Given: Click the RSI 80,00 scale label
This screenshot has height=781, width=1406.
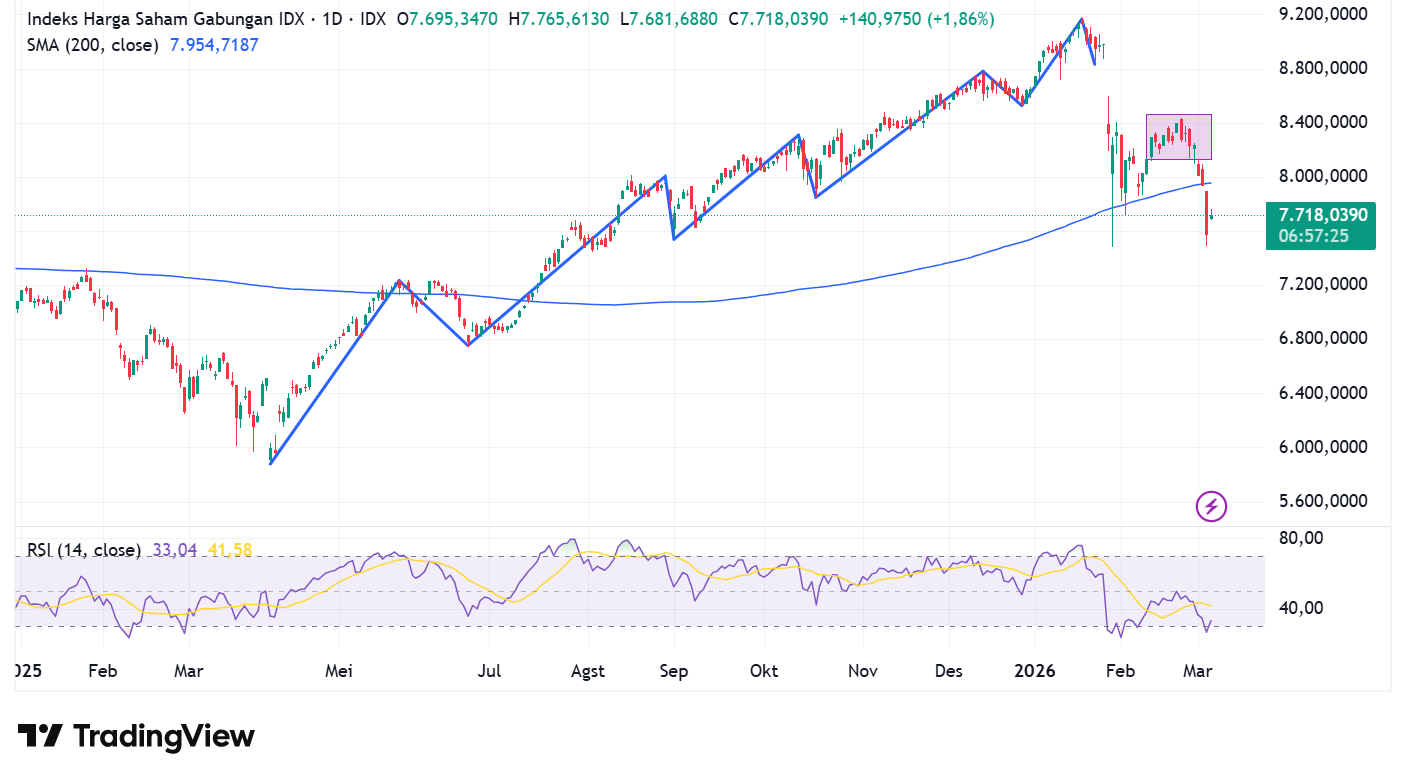Looking at the screenshot, I should pos(1299,538).
